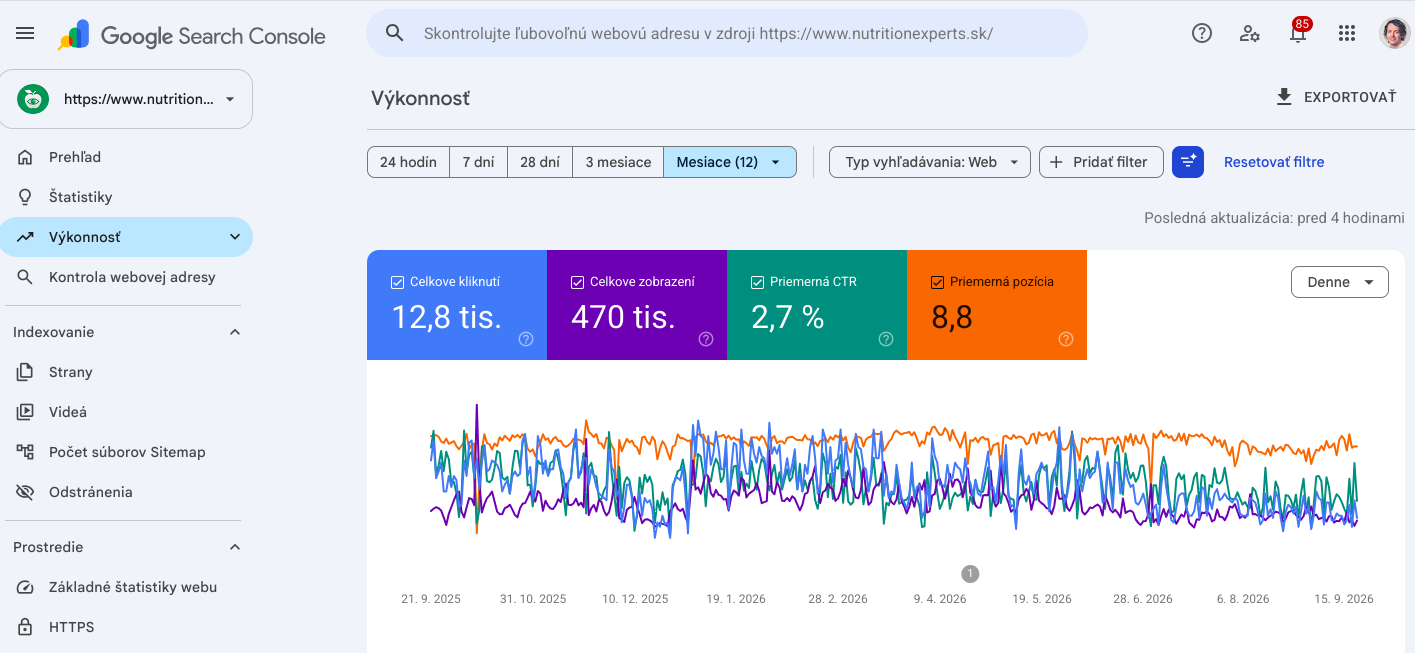Screen dimensions: 1415x653
Task: Uncheck the Priemerná CTR checkbox
Action: click(757, 282)
